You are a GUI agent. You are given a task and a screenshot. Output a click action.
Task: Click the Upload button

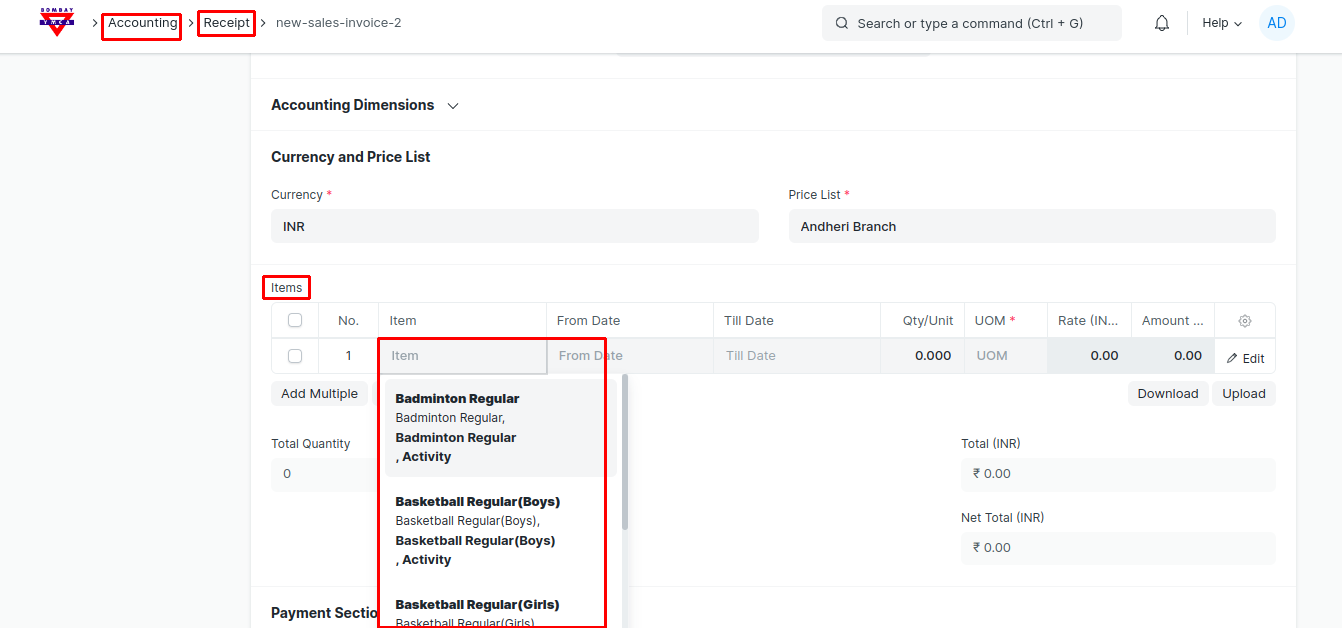1243,394
